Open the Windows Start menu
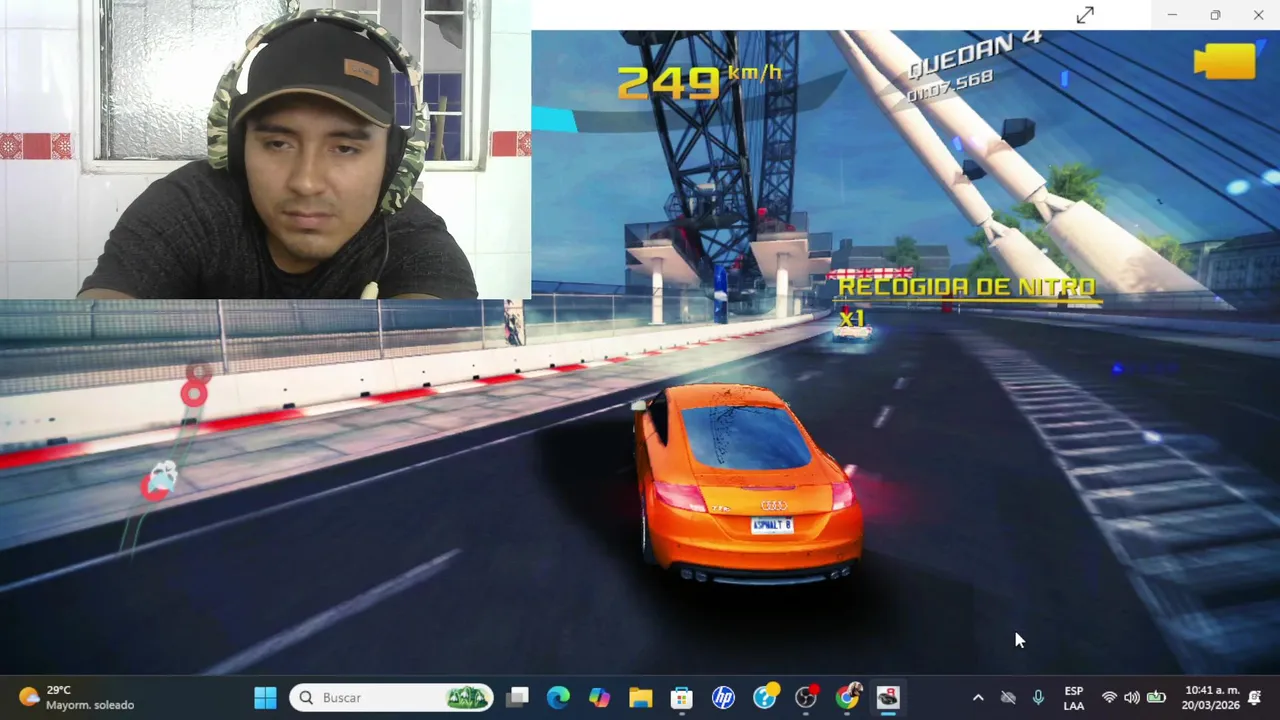Image resolution: width=1280 pixels, height=720 pixels. (265, 697)
